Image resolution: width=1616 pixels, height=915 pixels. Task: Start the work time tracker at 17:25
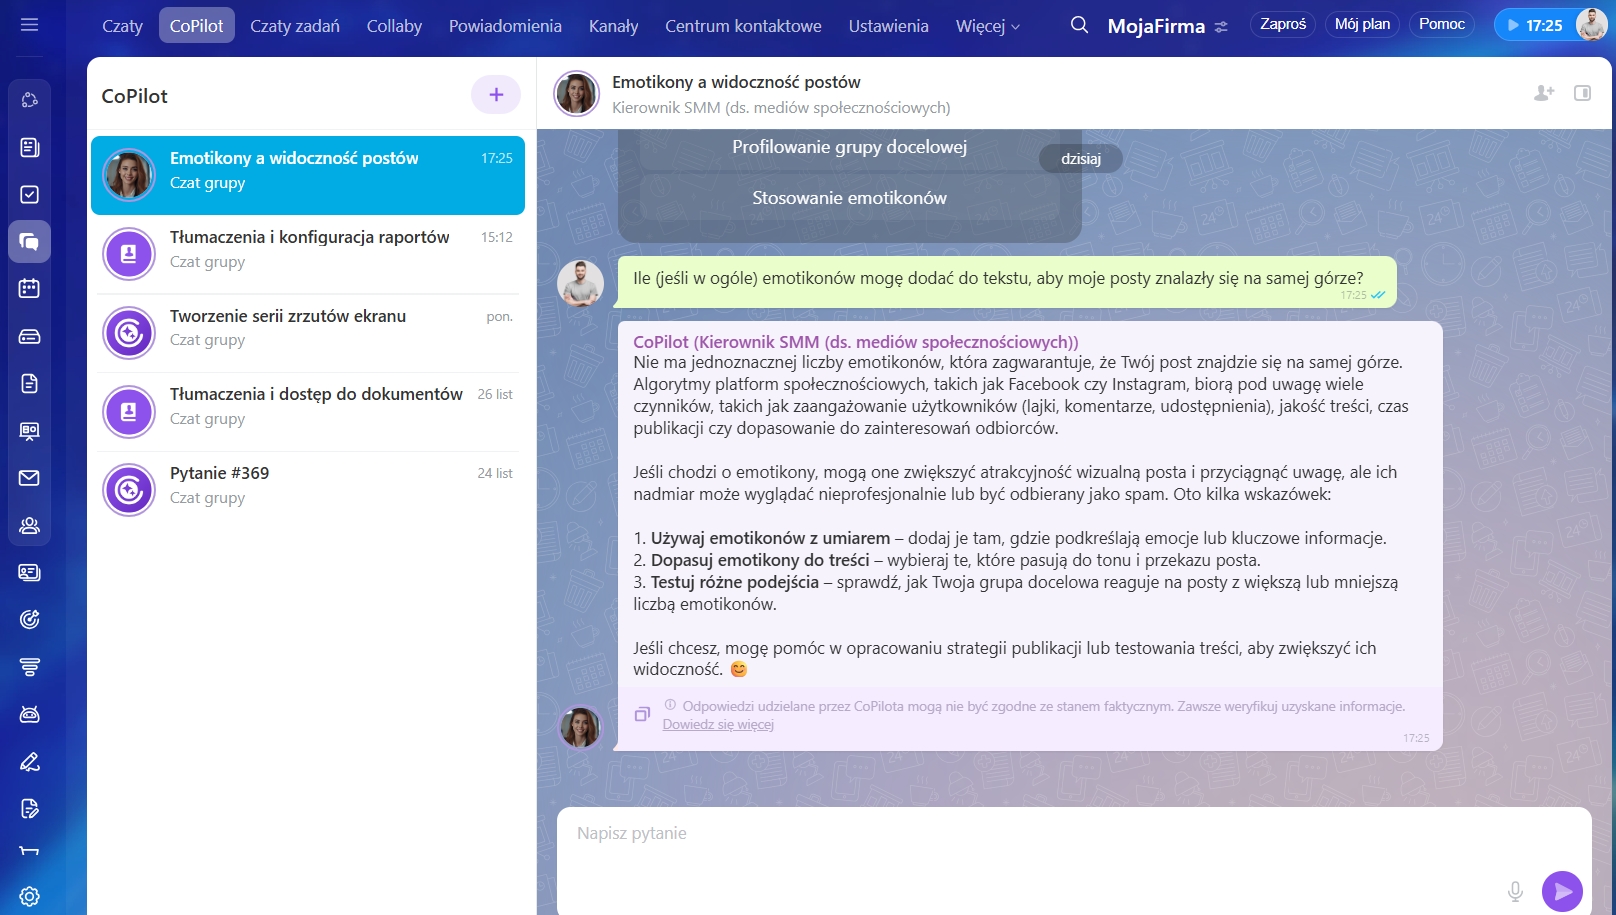(1534, 25)
